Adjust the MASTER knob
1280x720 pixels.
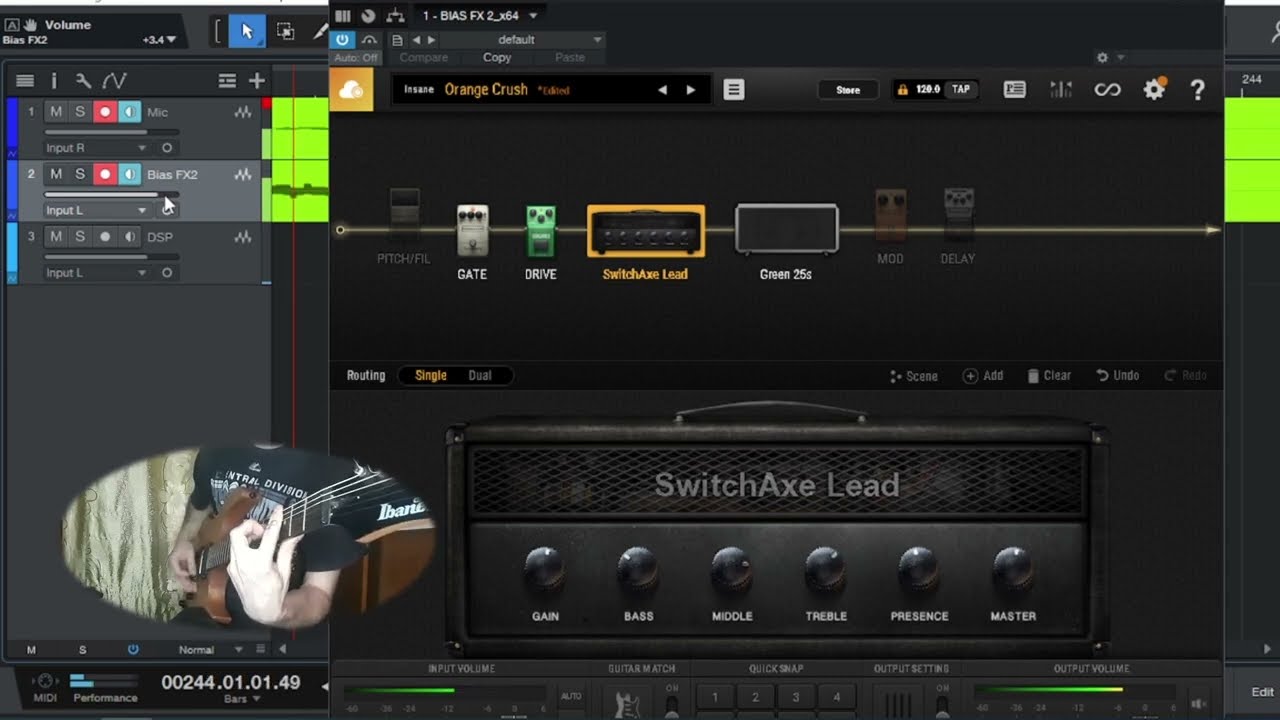(x=1012, y=568)
